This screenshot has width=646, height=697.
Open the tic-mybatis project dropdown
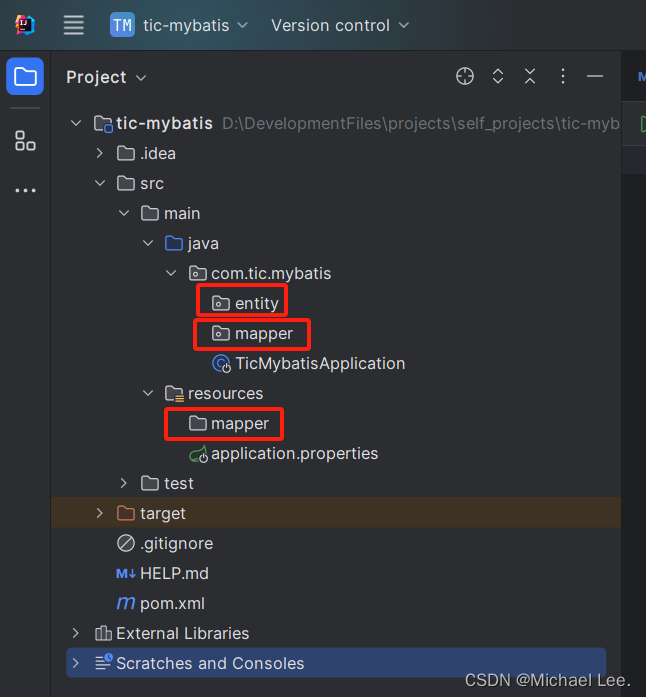pyautogui.click(x=179, y=25)
